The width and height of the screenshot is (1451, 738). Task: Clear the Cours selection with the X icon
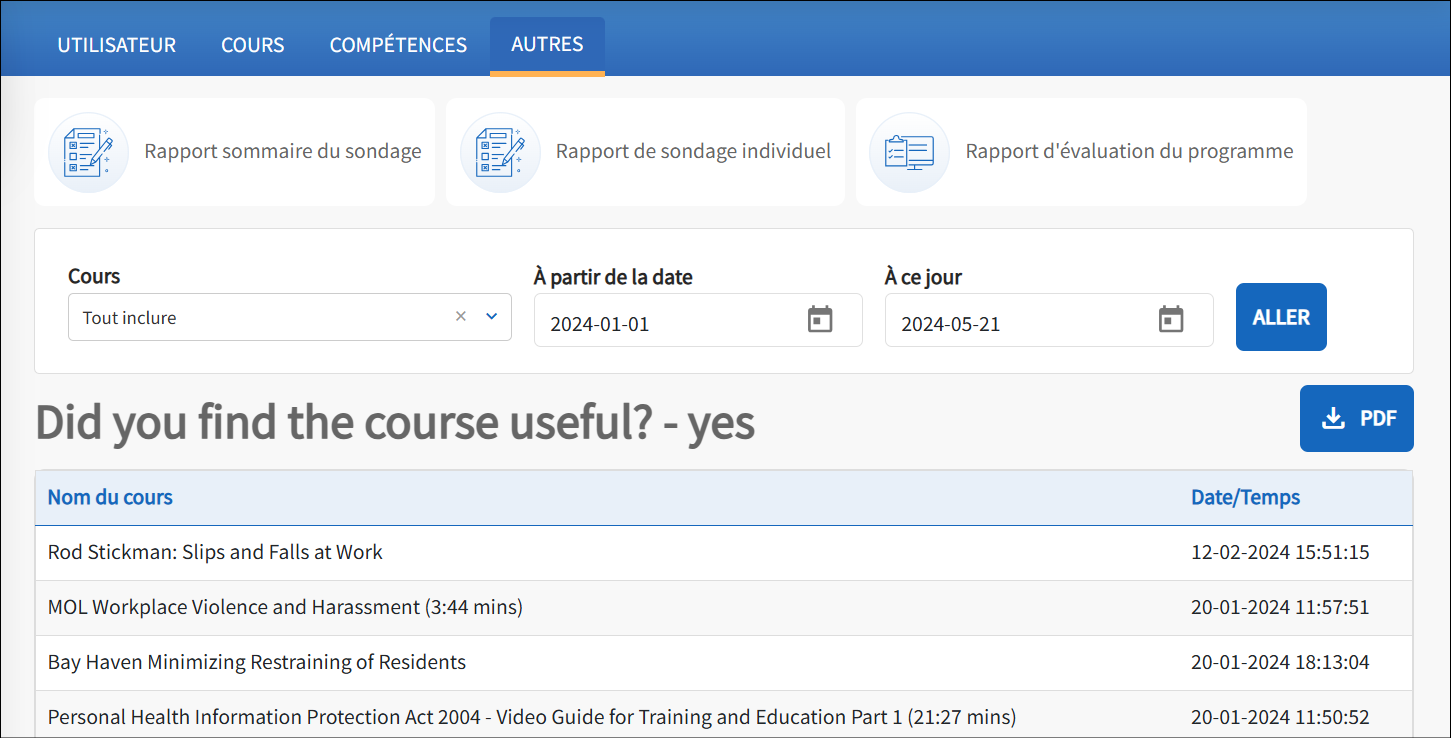[x=460, y=316]
